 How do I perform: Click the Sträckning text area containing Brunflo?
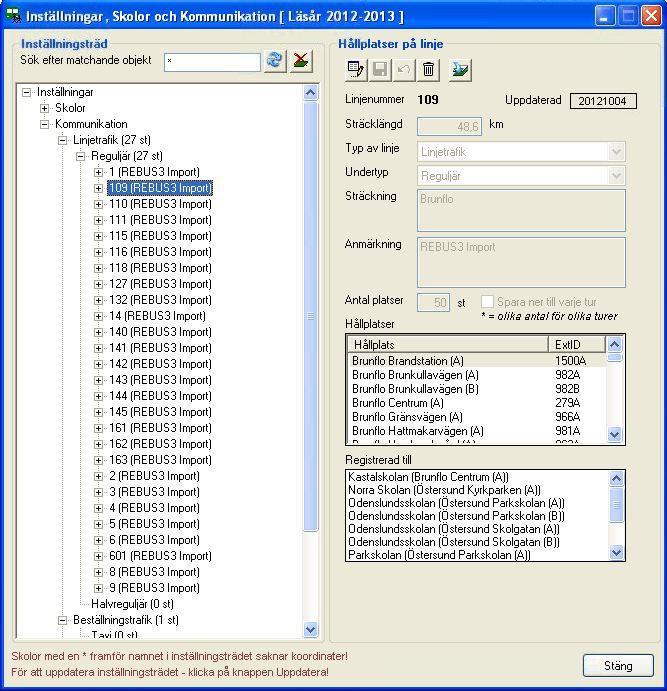click(521, 211)
